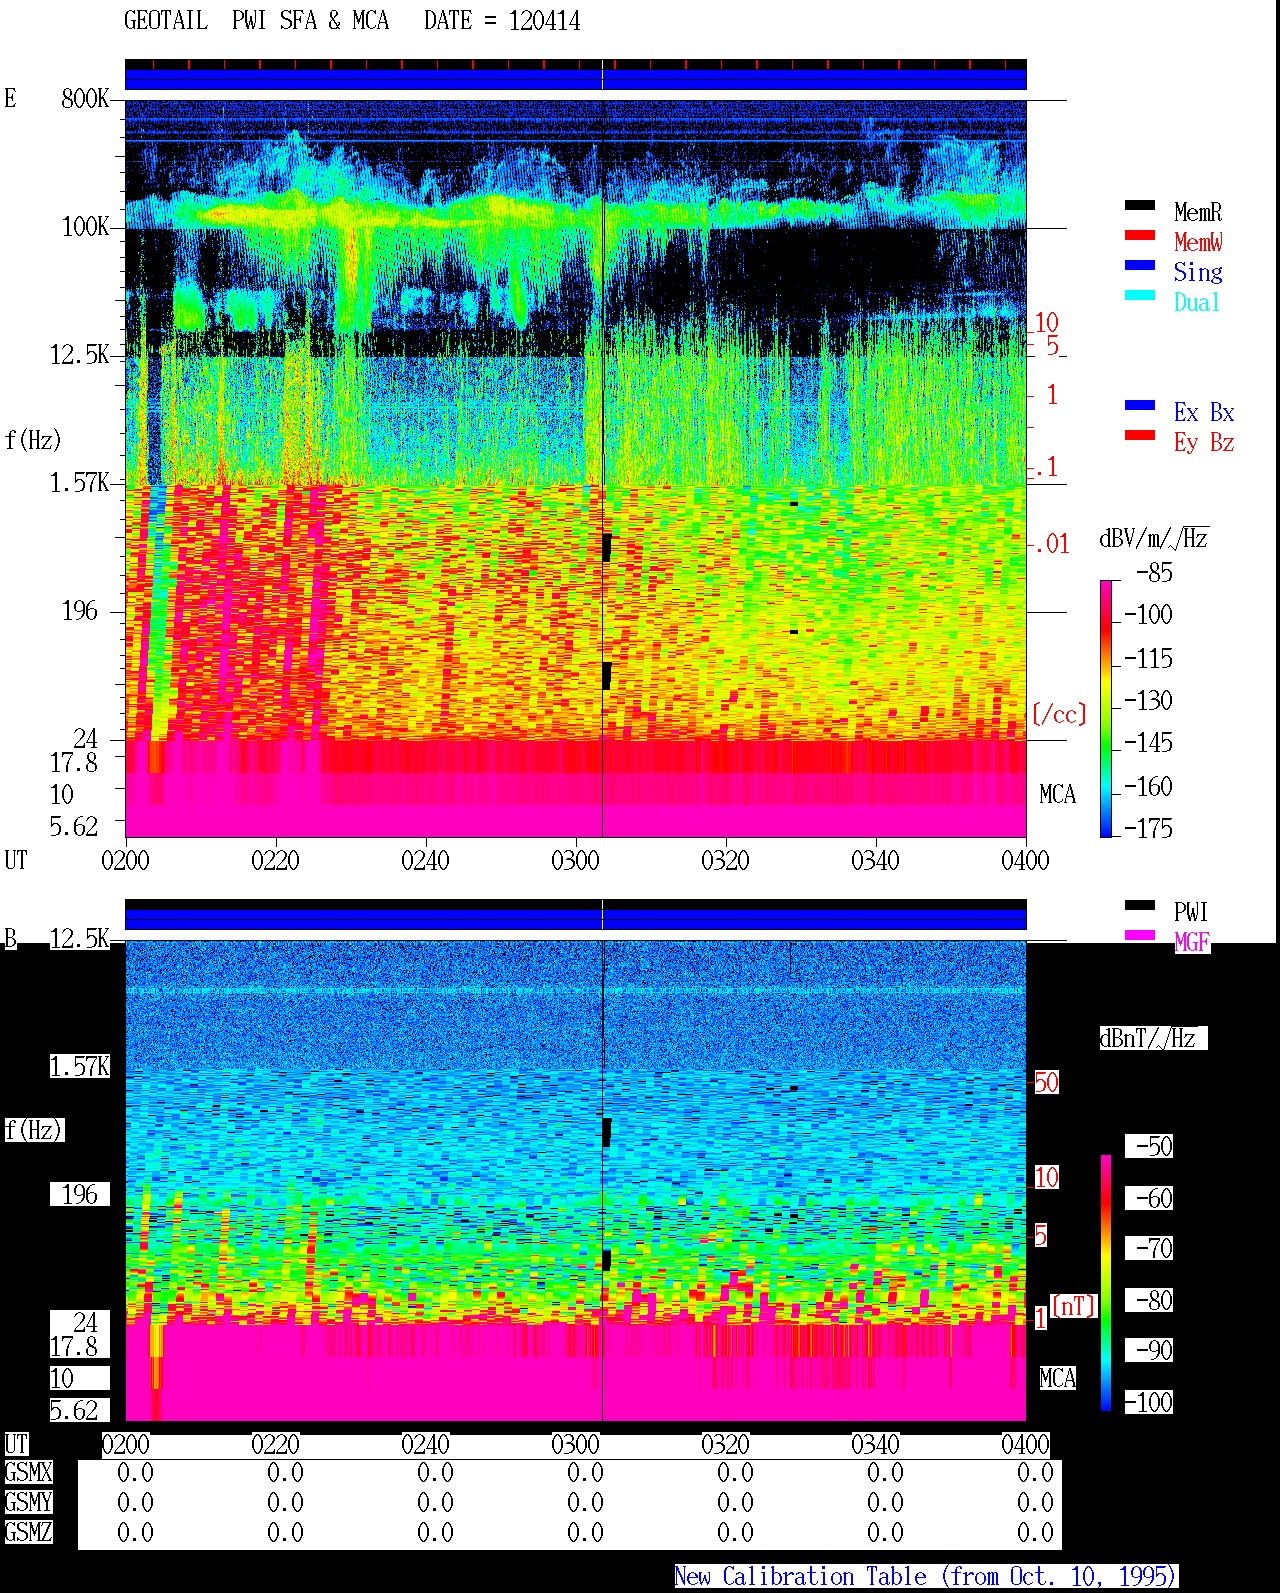Click the DATE = 120414 text
The width and height of the screenshot is (1280, 1593).
click(x=502, y=21)
